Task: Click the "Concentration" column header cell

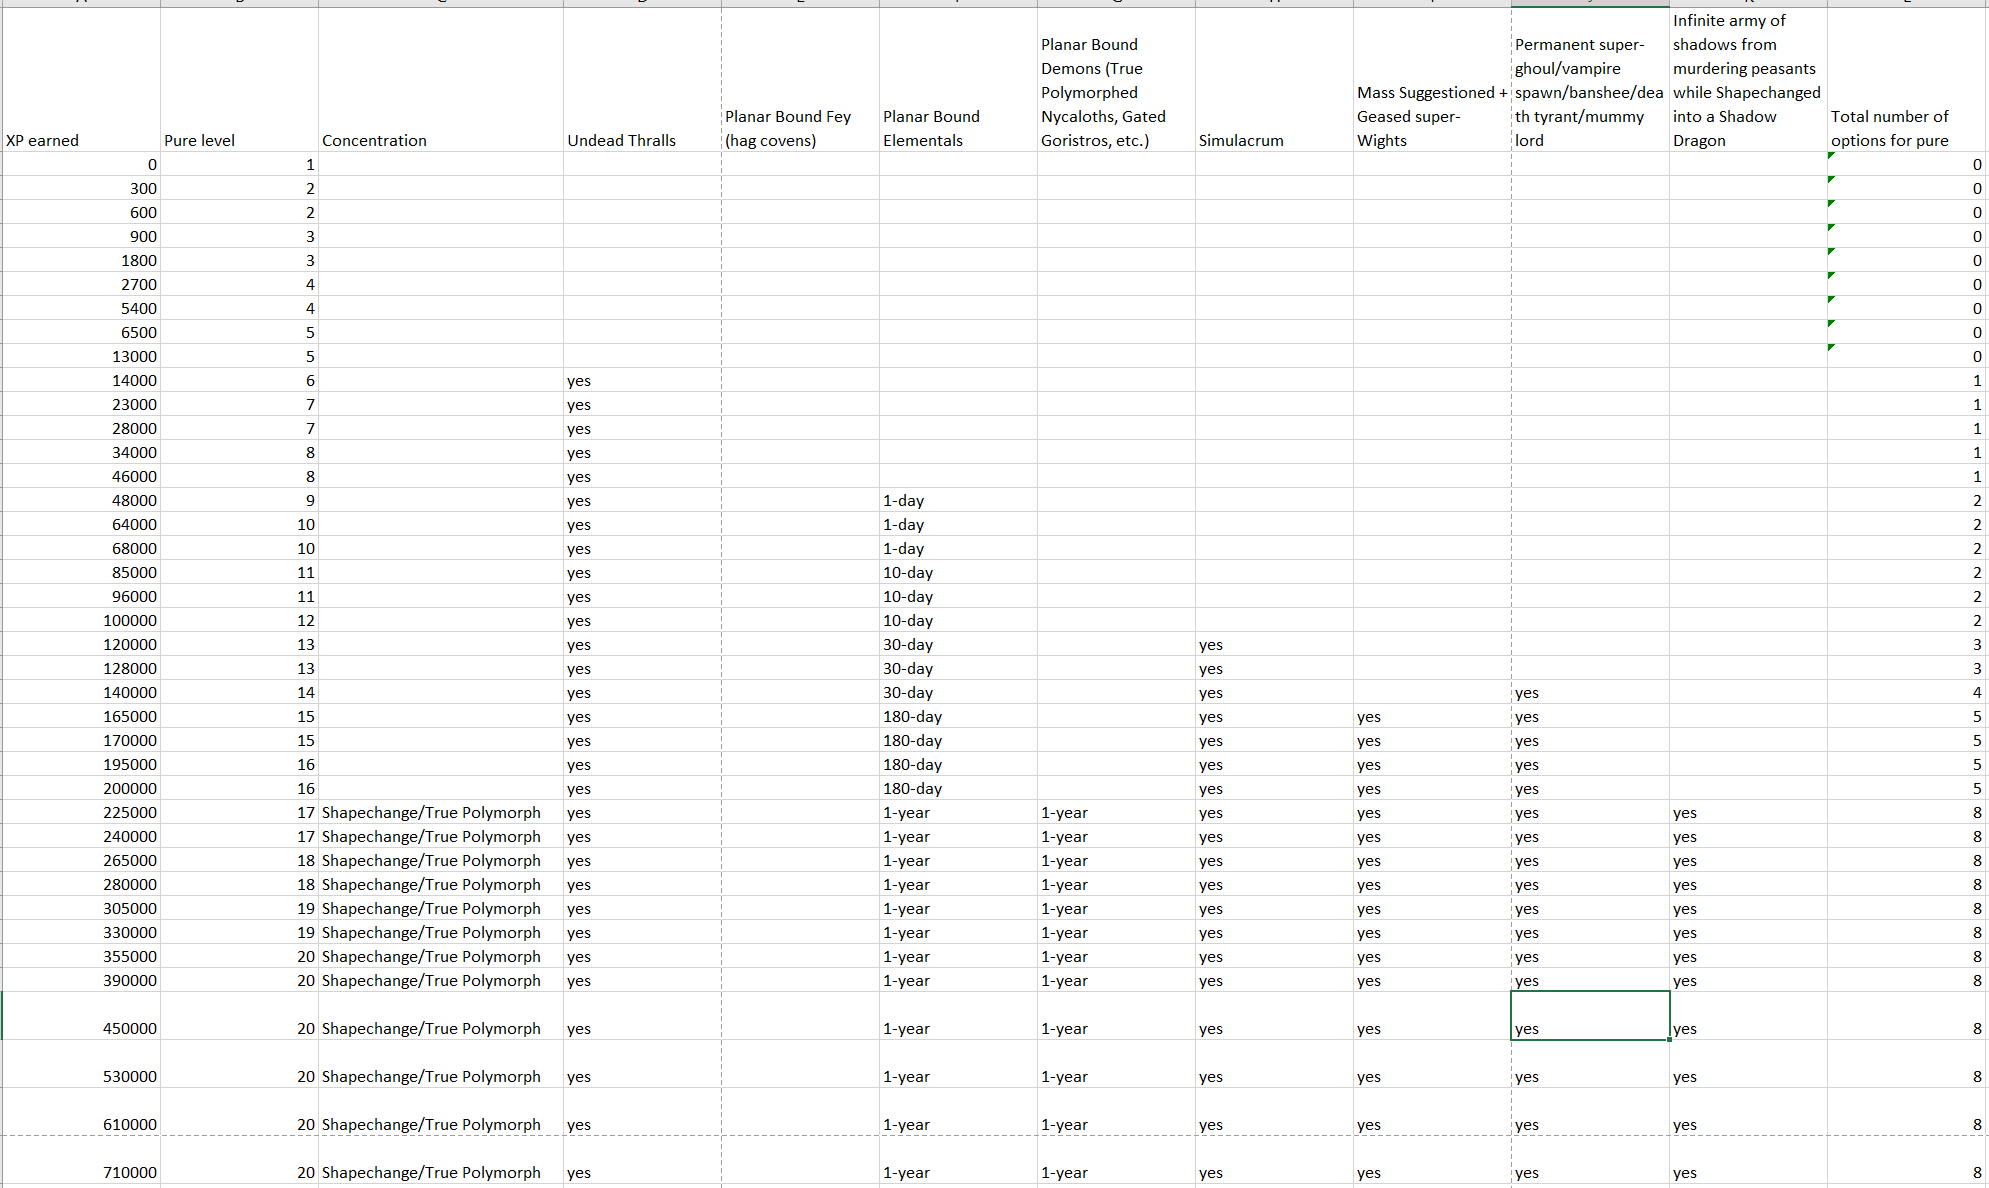Action: [x=441, y=80]
